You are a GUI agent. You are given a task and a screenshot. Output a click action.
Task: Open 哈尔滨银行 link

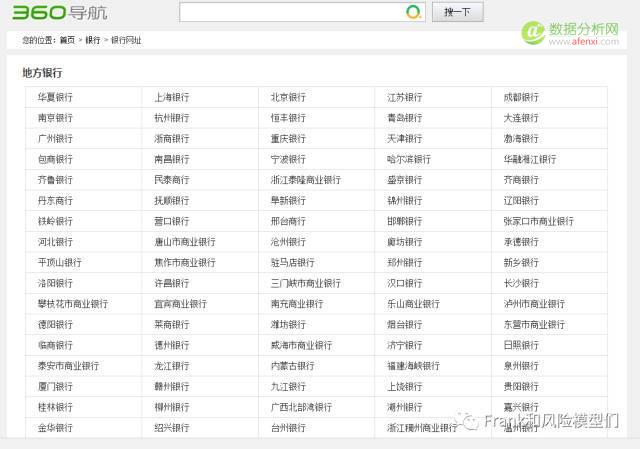409,159
